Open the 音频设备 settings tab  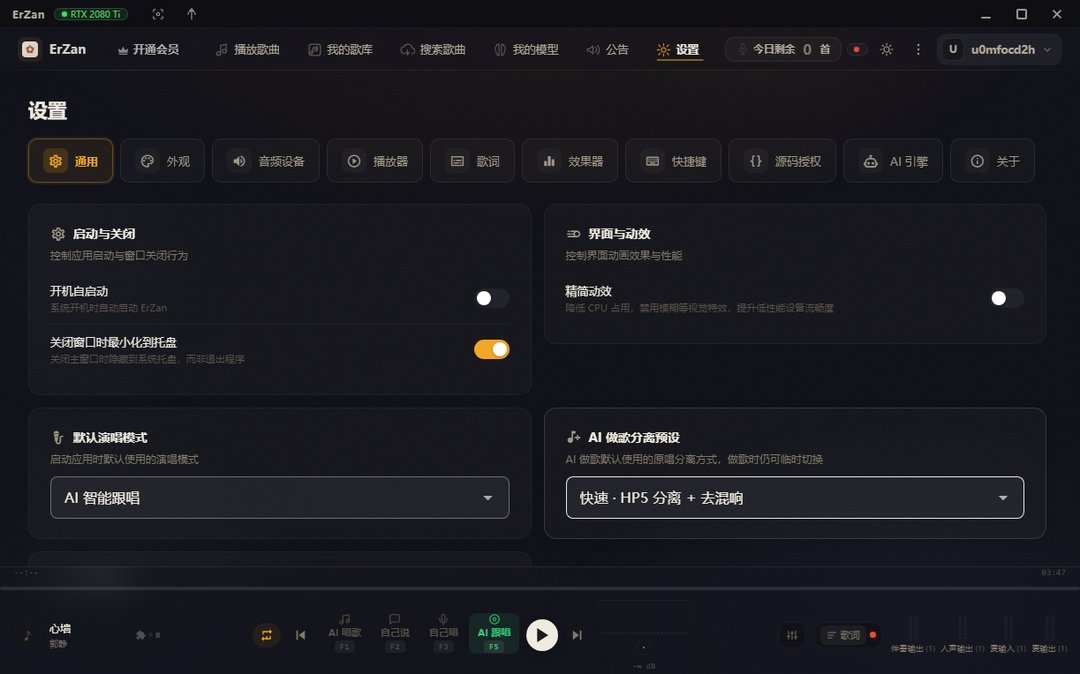[266, 161]
